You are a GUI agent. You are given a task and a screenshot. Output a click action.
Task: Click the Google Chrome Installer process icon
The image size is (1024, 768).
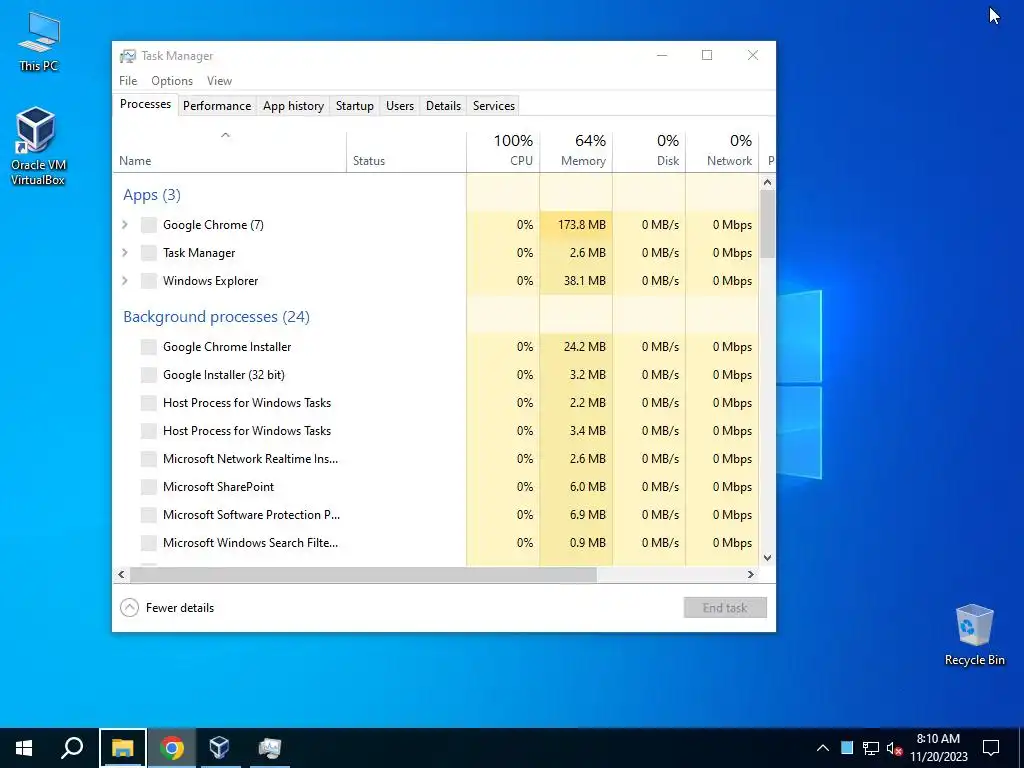(x=149, y=347)
